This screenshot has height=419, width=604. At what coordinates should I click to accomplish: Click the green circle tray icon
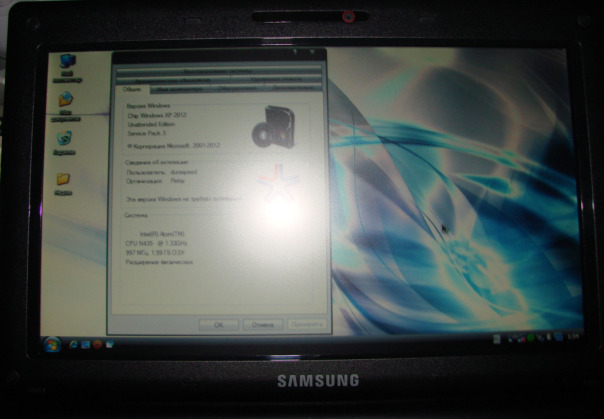point(530,338)
